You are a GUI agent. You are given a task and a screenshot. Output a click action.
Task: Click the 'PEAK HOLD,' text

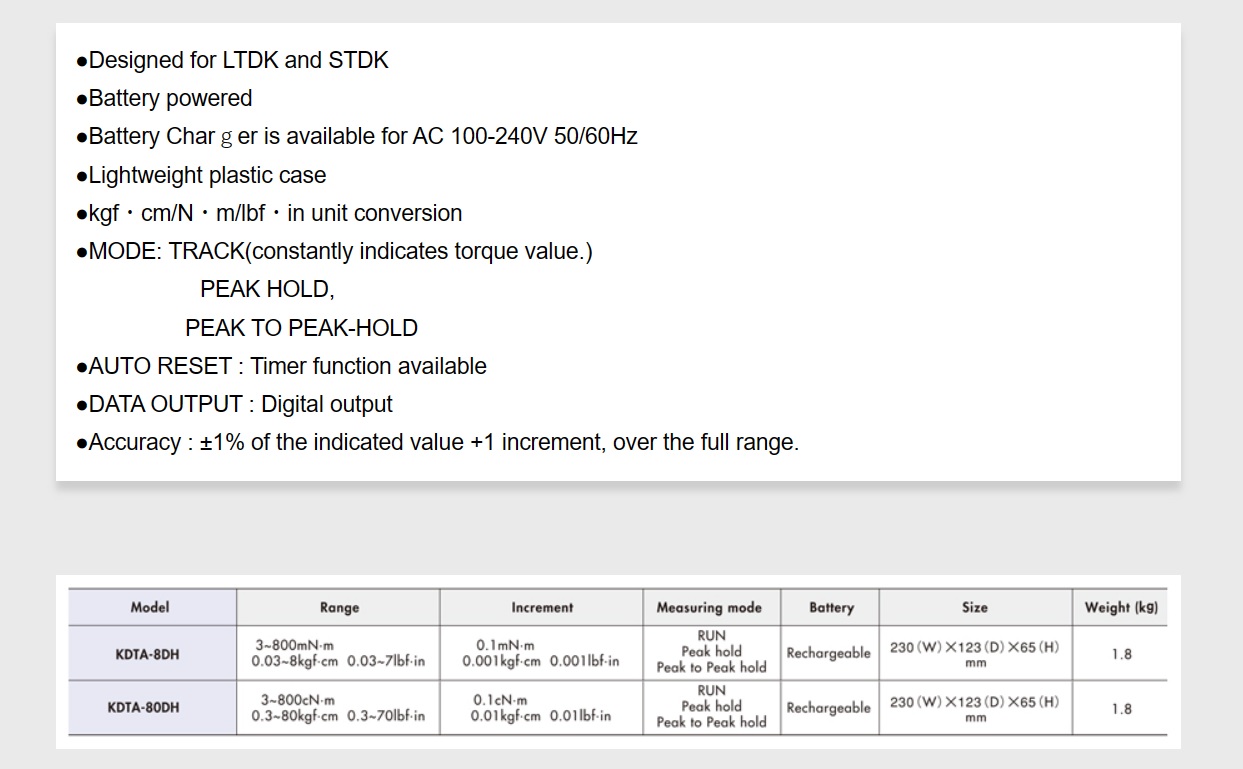[267, 289]
